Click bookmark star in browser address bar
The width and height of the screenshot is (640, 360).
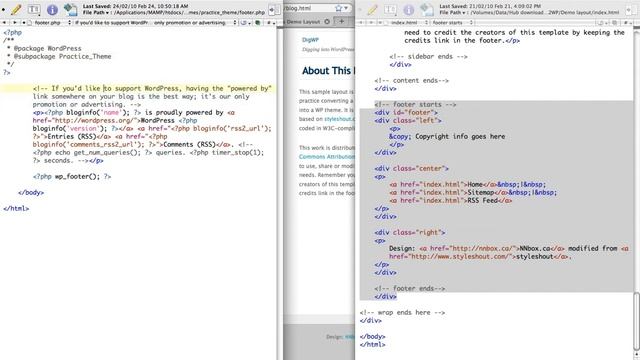point(338,8)
